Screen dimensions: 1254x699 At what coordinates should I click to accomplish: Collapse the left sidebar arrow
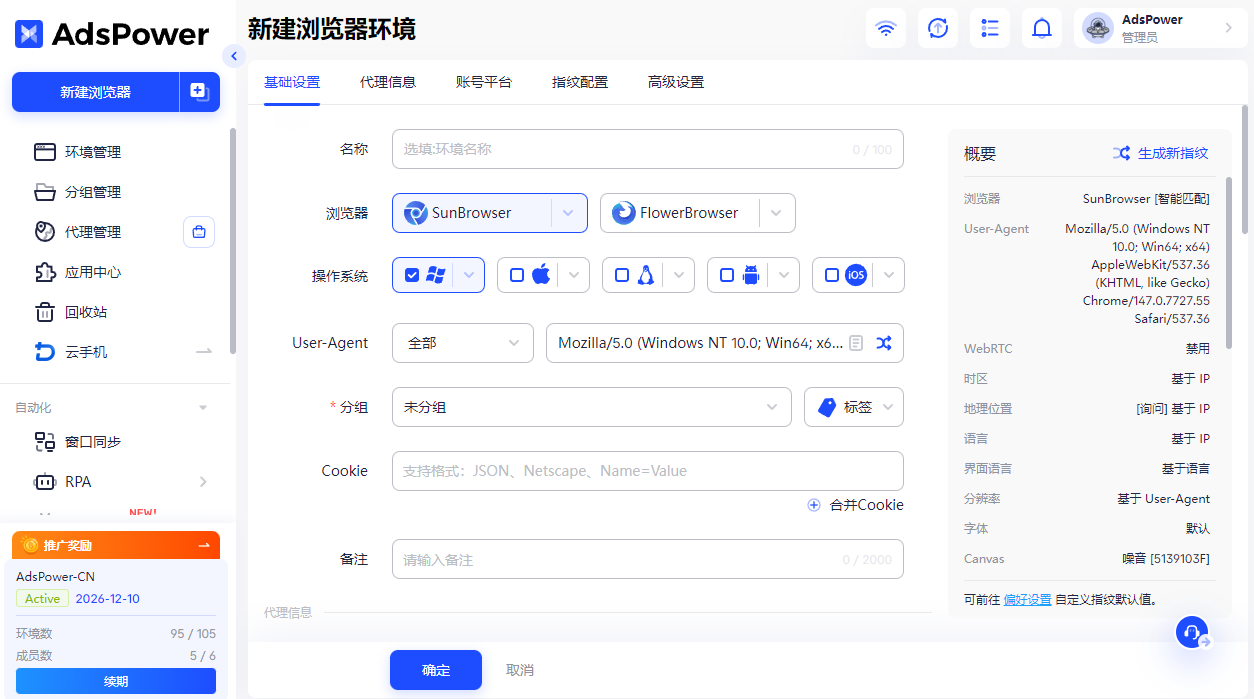tap(234, 56)
